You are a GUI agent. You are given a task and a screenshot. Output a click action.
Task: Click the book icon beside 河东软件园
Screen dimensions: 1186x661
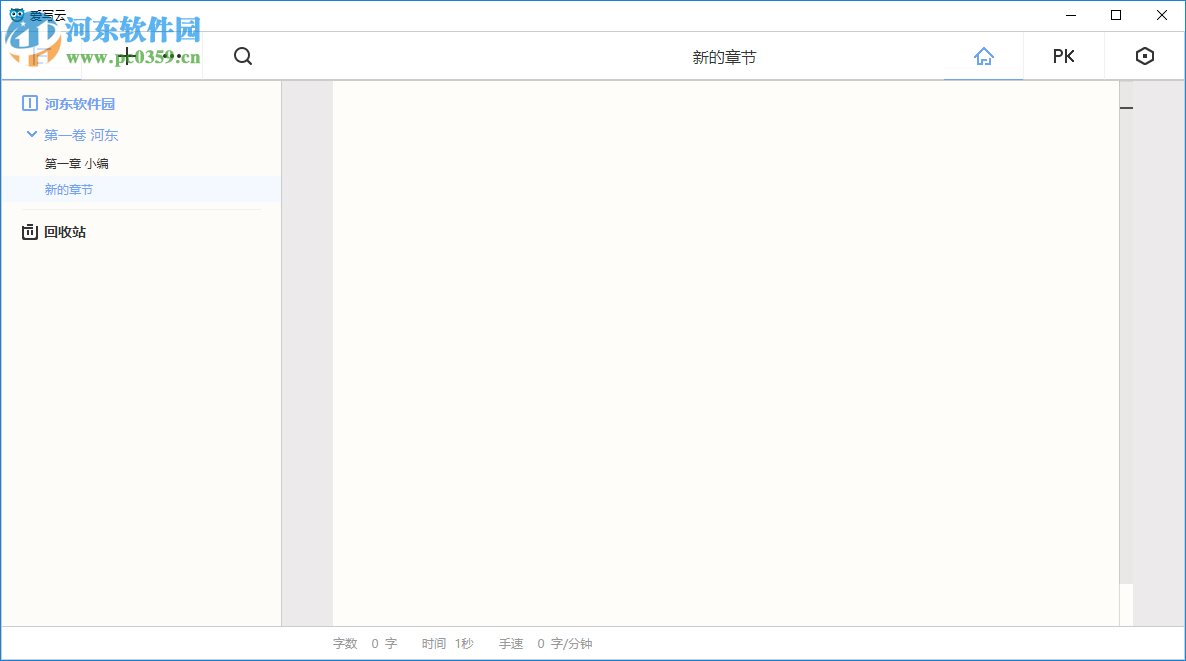tap(29, 103)
